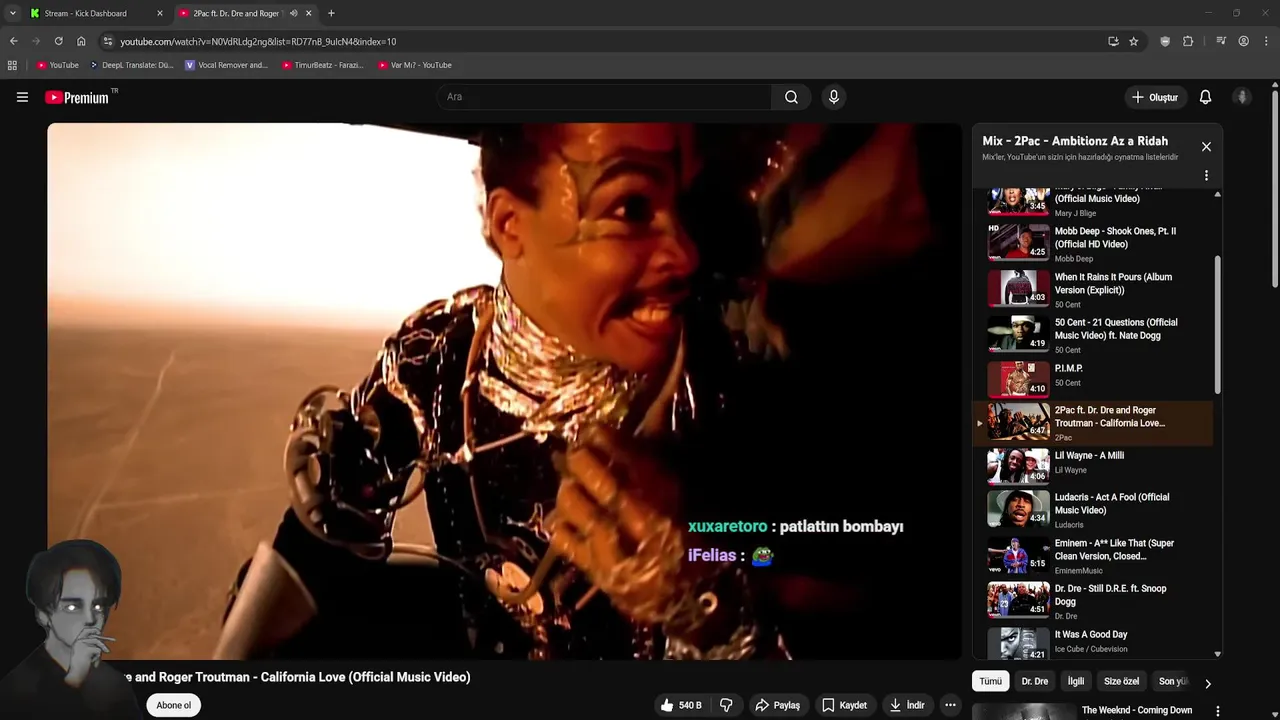Open options for The Weeknd - Coming Down
Viewport: 1280px width, 720px height.
pos(1217,711)
